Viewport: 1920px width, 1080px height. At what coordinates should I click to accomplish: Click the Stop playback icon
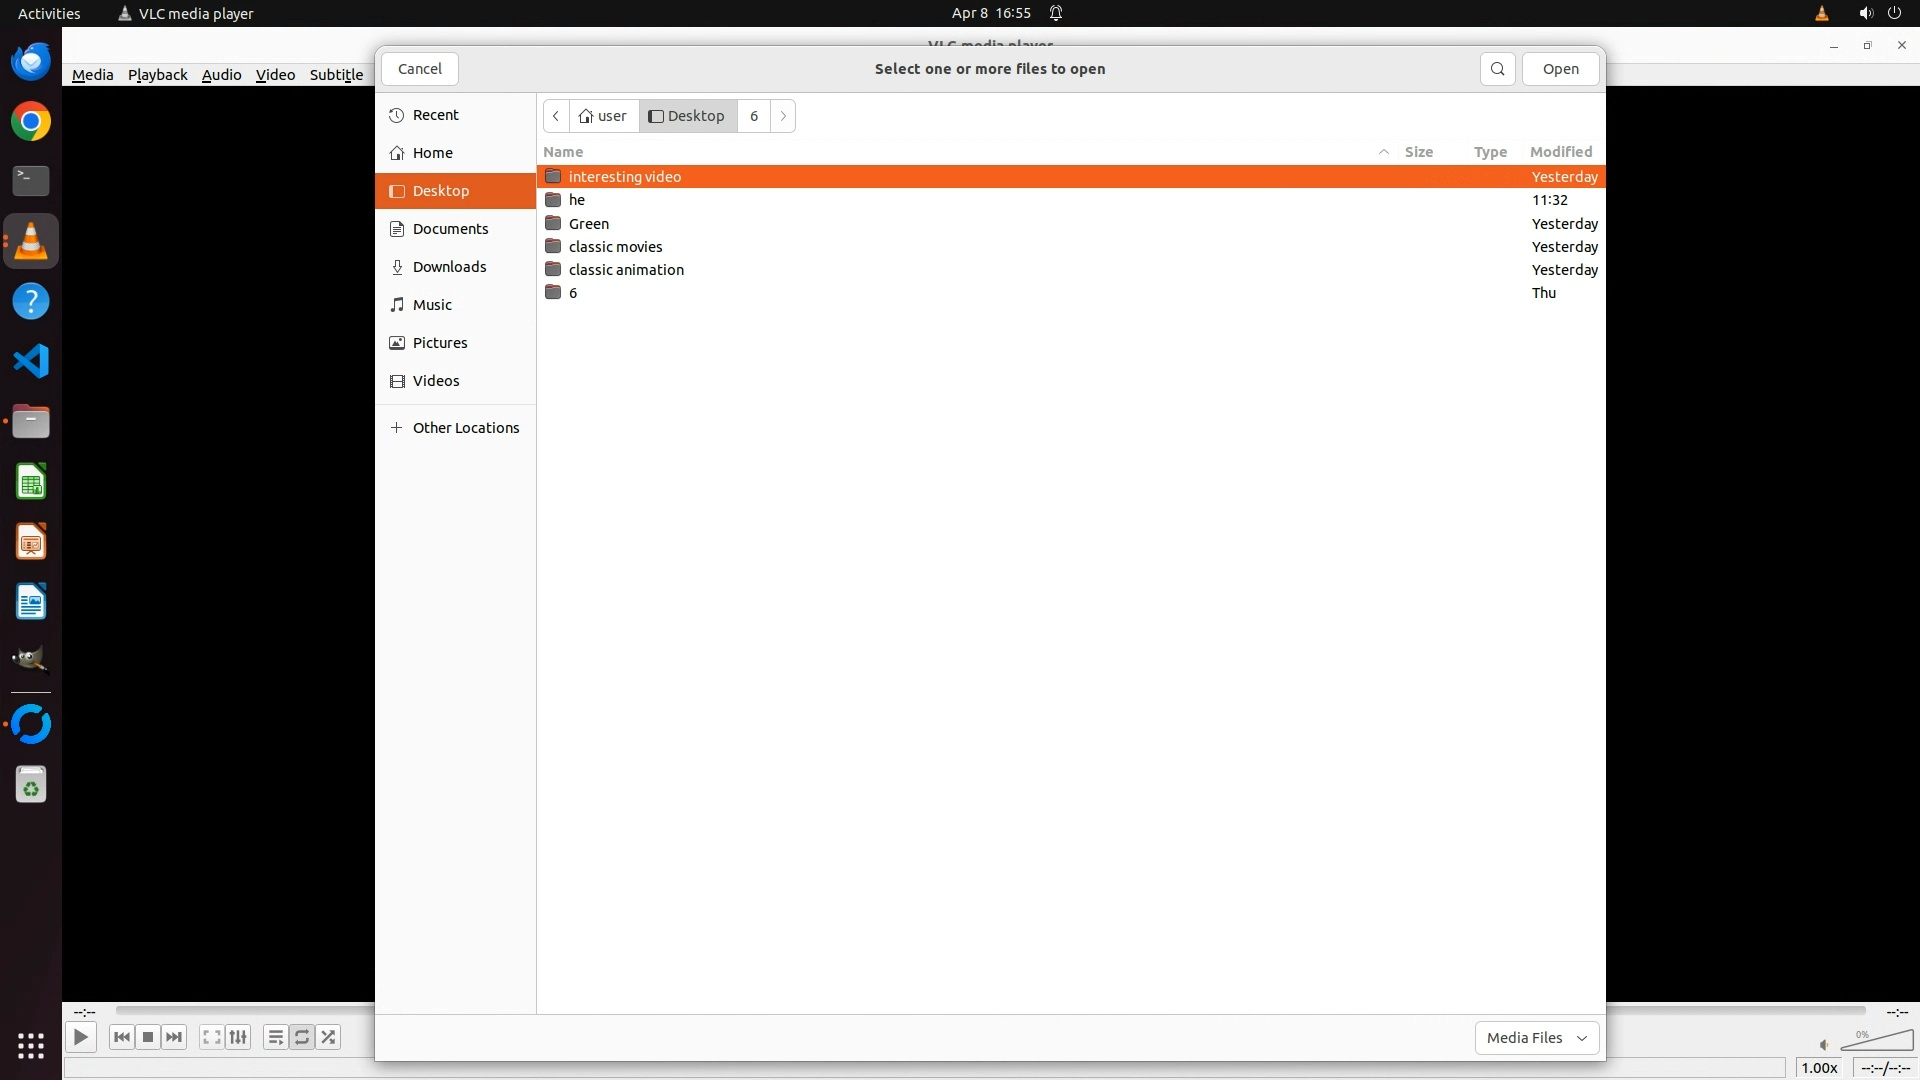[x=148, y=1037]
